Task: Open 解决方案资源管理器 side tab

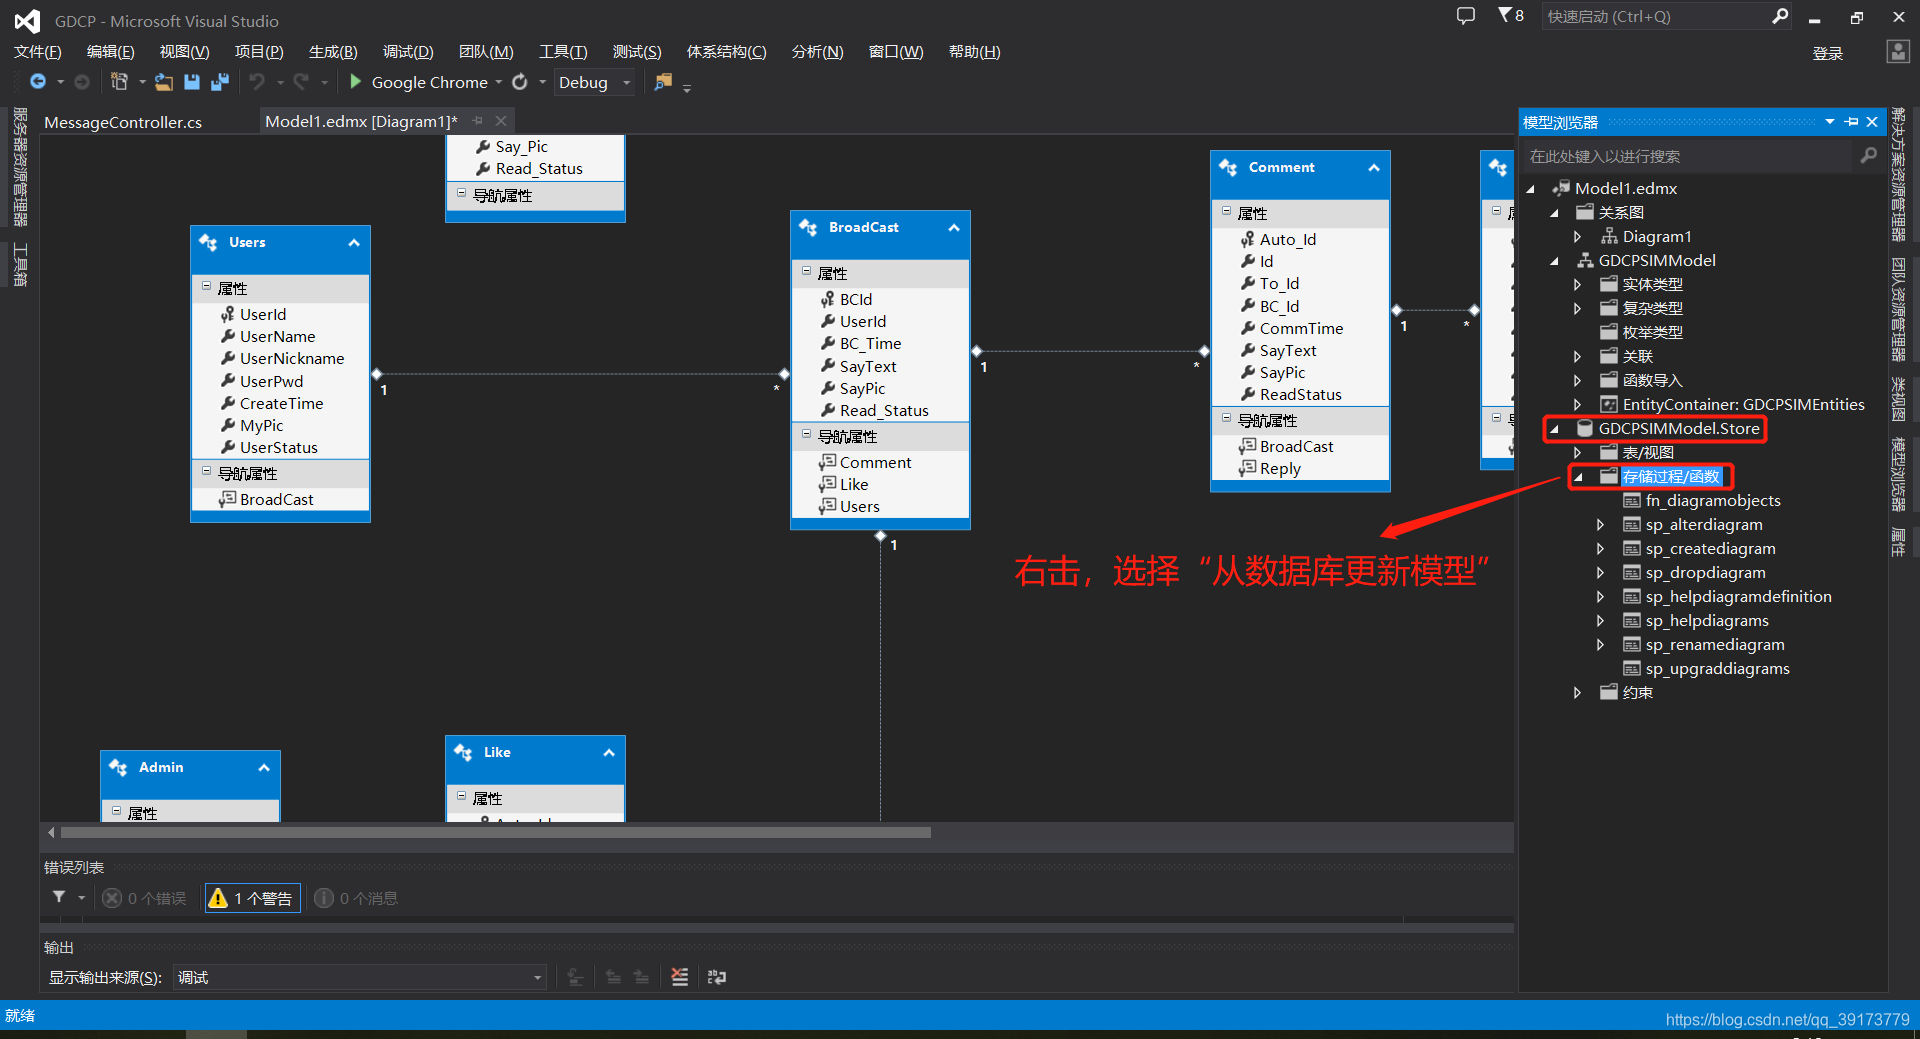Action: [1898, 175]
